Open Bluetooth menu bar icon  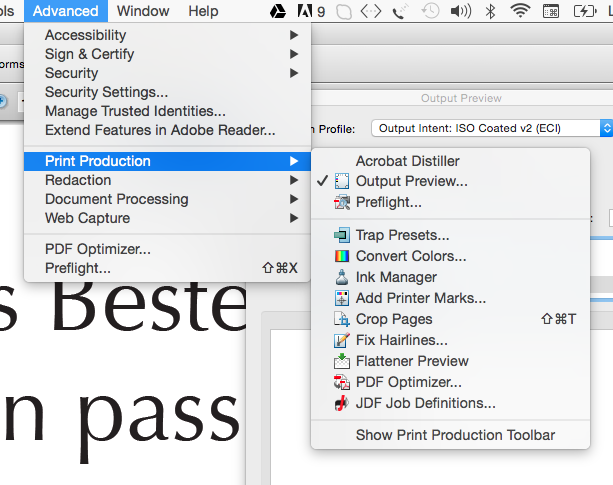pos(490,11)
